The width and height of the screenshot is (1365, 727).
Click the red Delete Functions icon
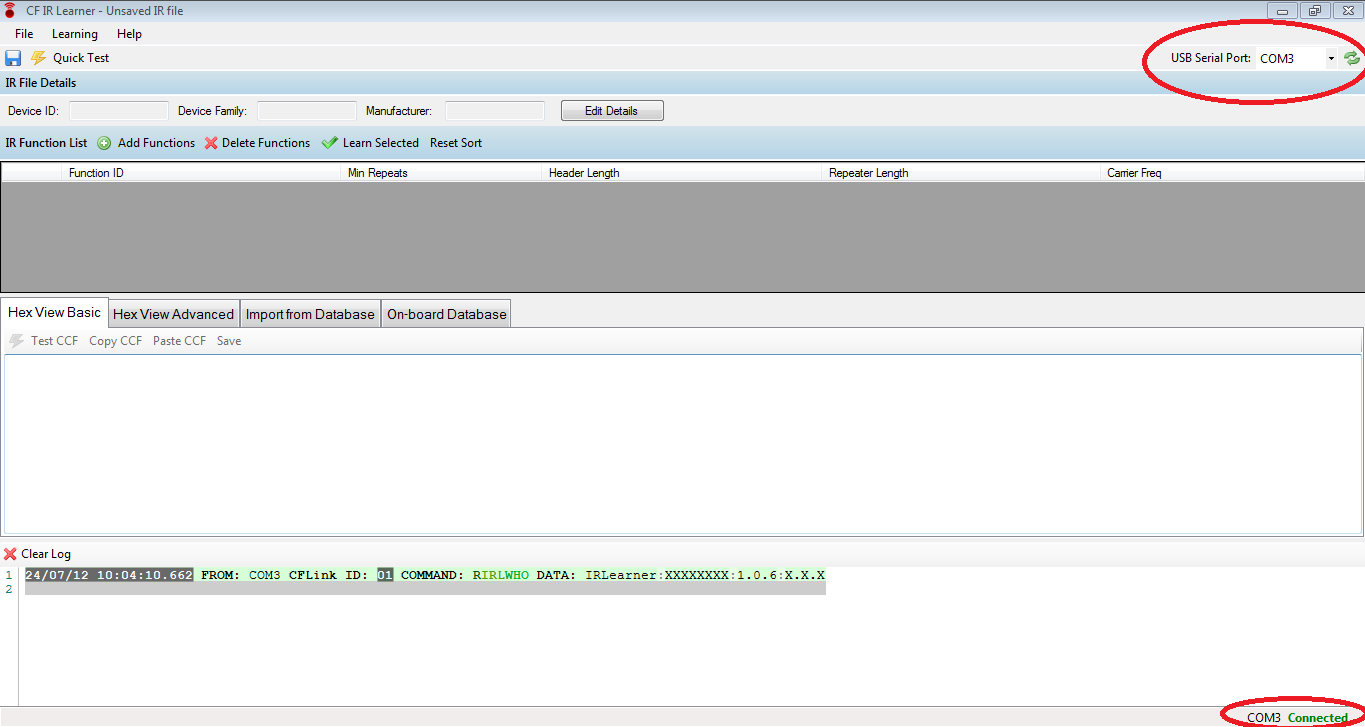pos(211,143)
